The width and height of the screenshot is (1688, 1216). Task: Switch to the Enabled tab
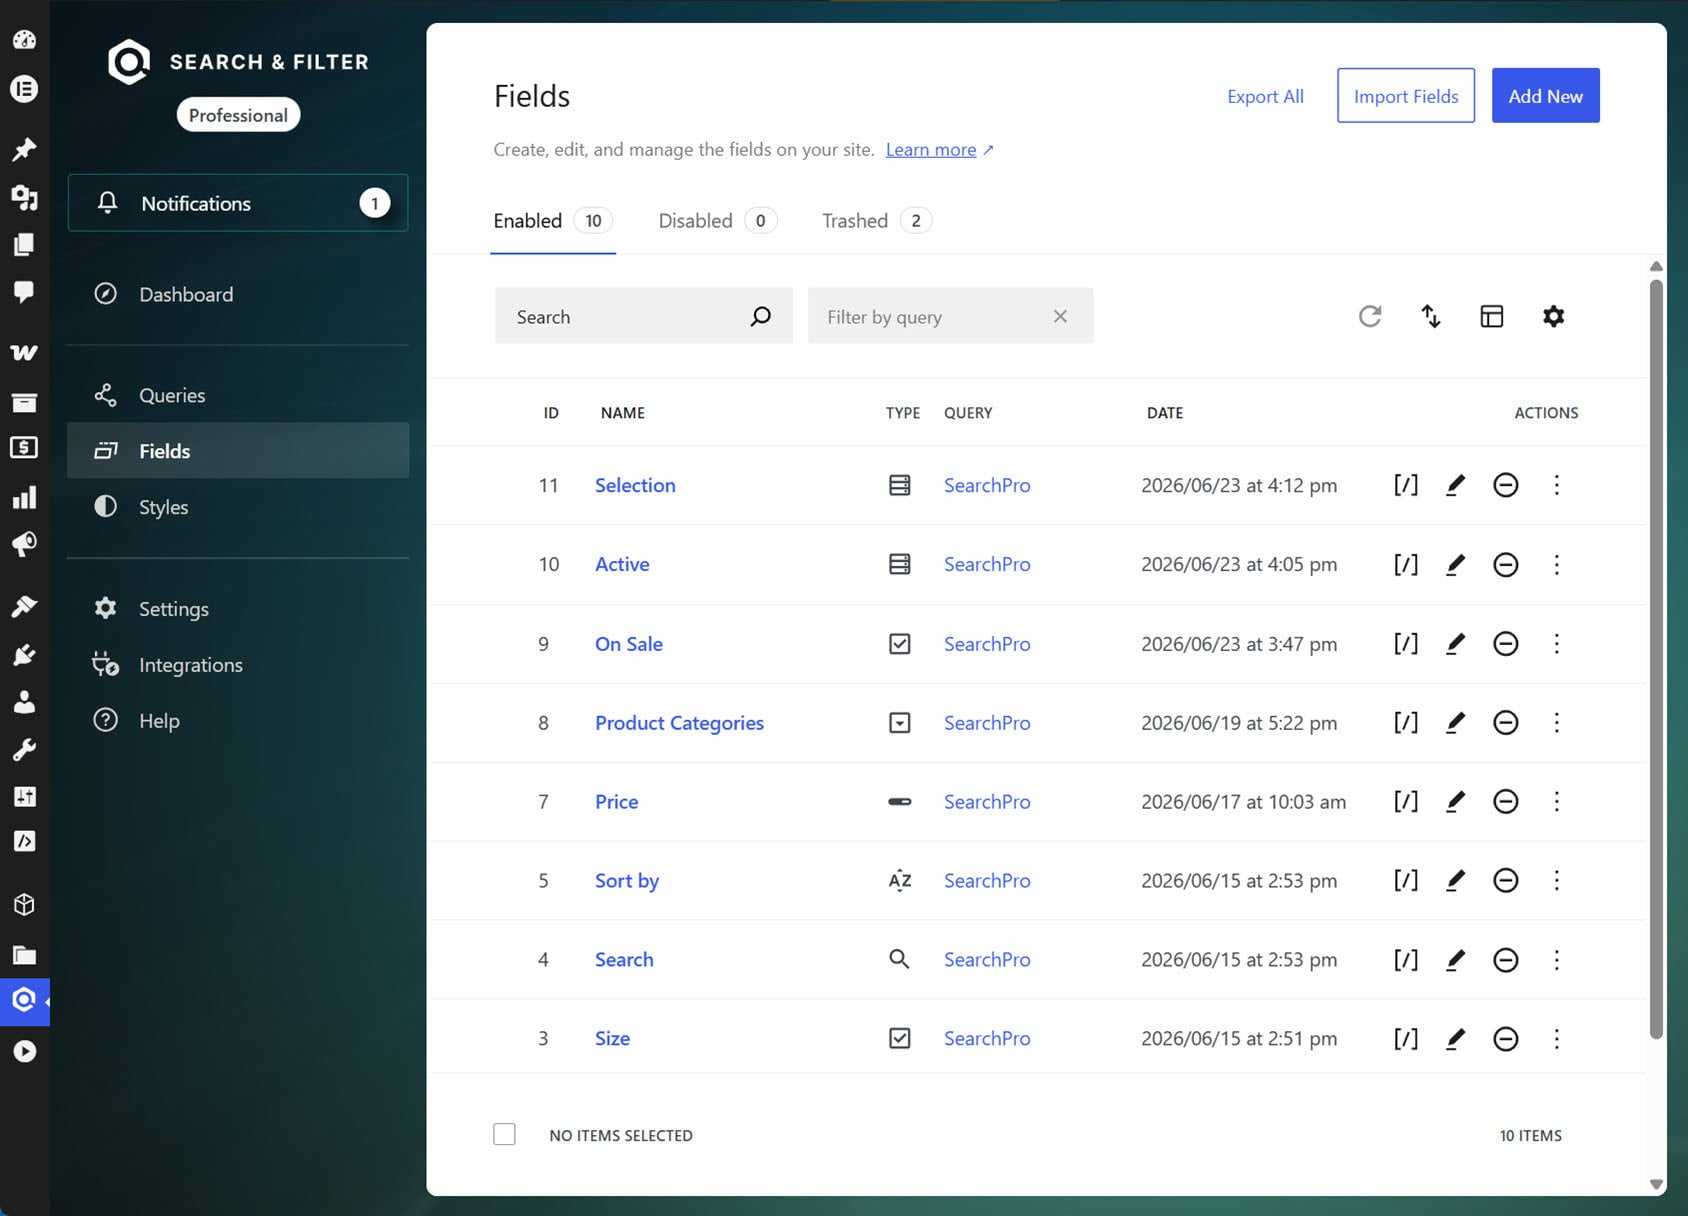click(552, 221)
